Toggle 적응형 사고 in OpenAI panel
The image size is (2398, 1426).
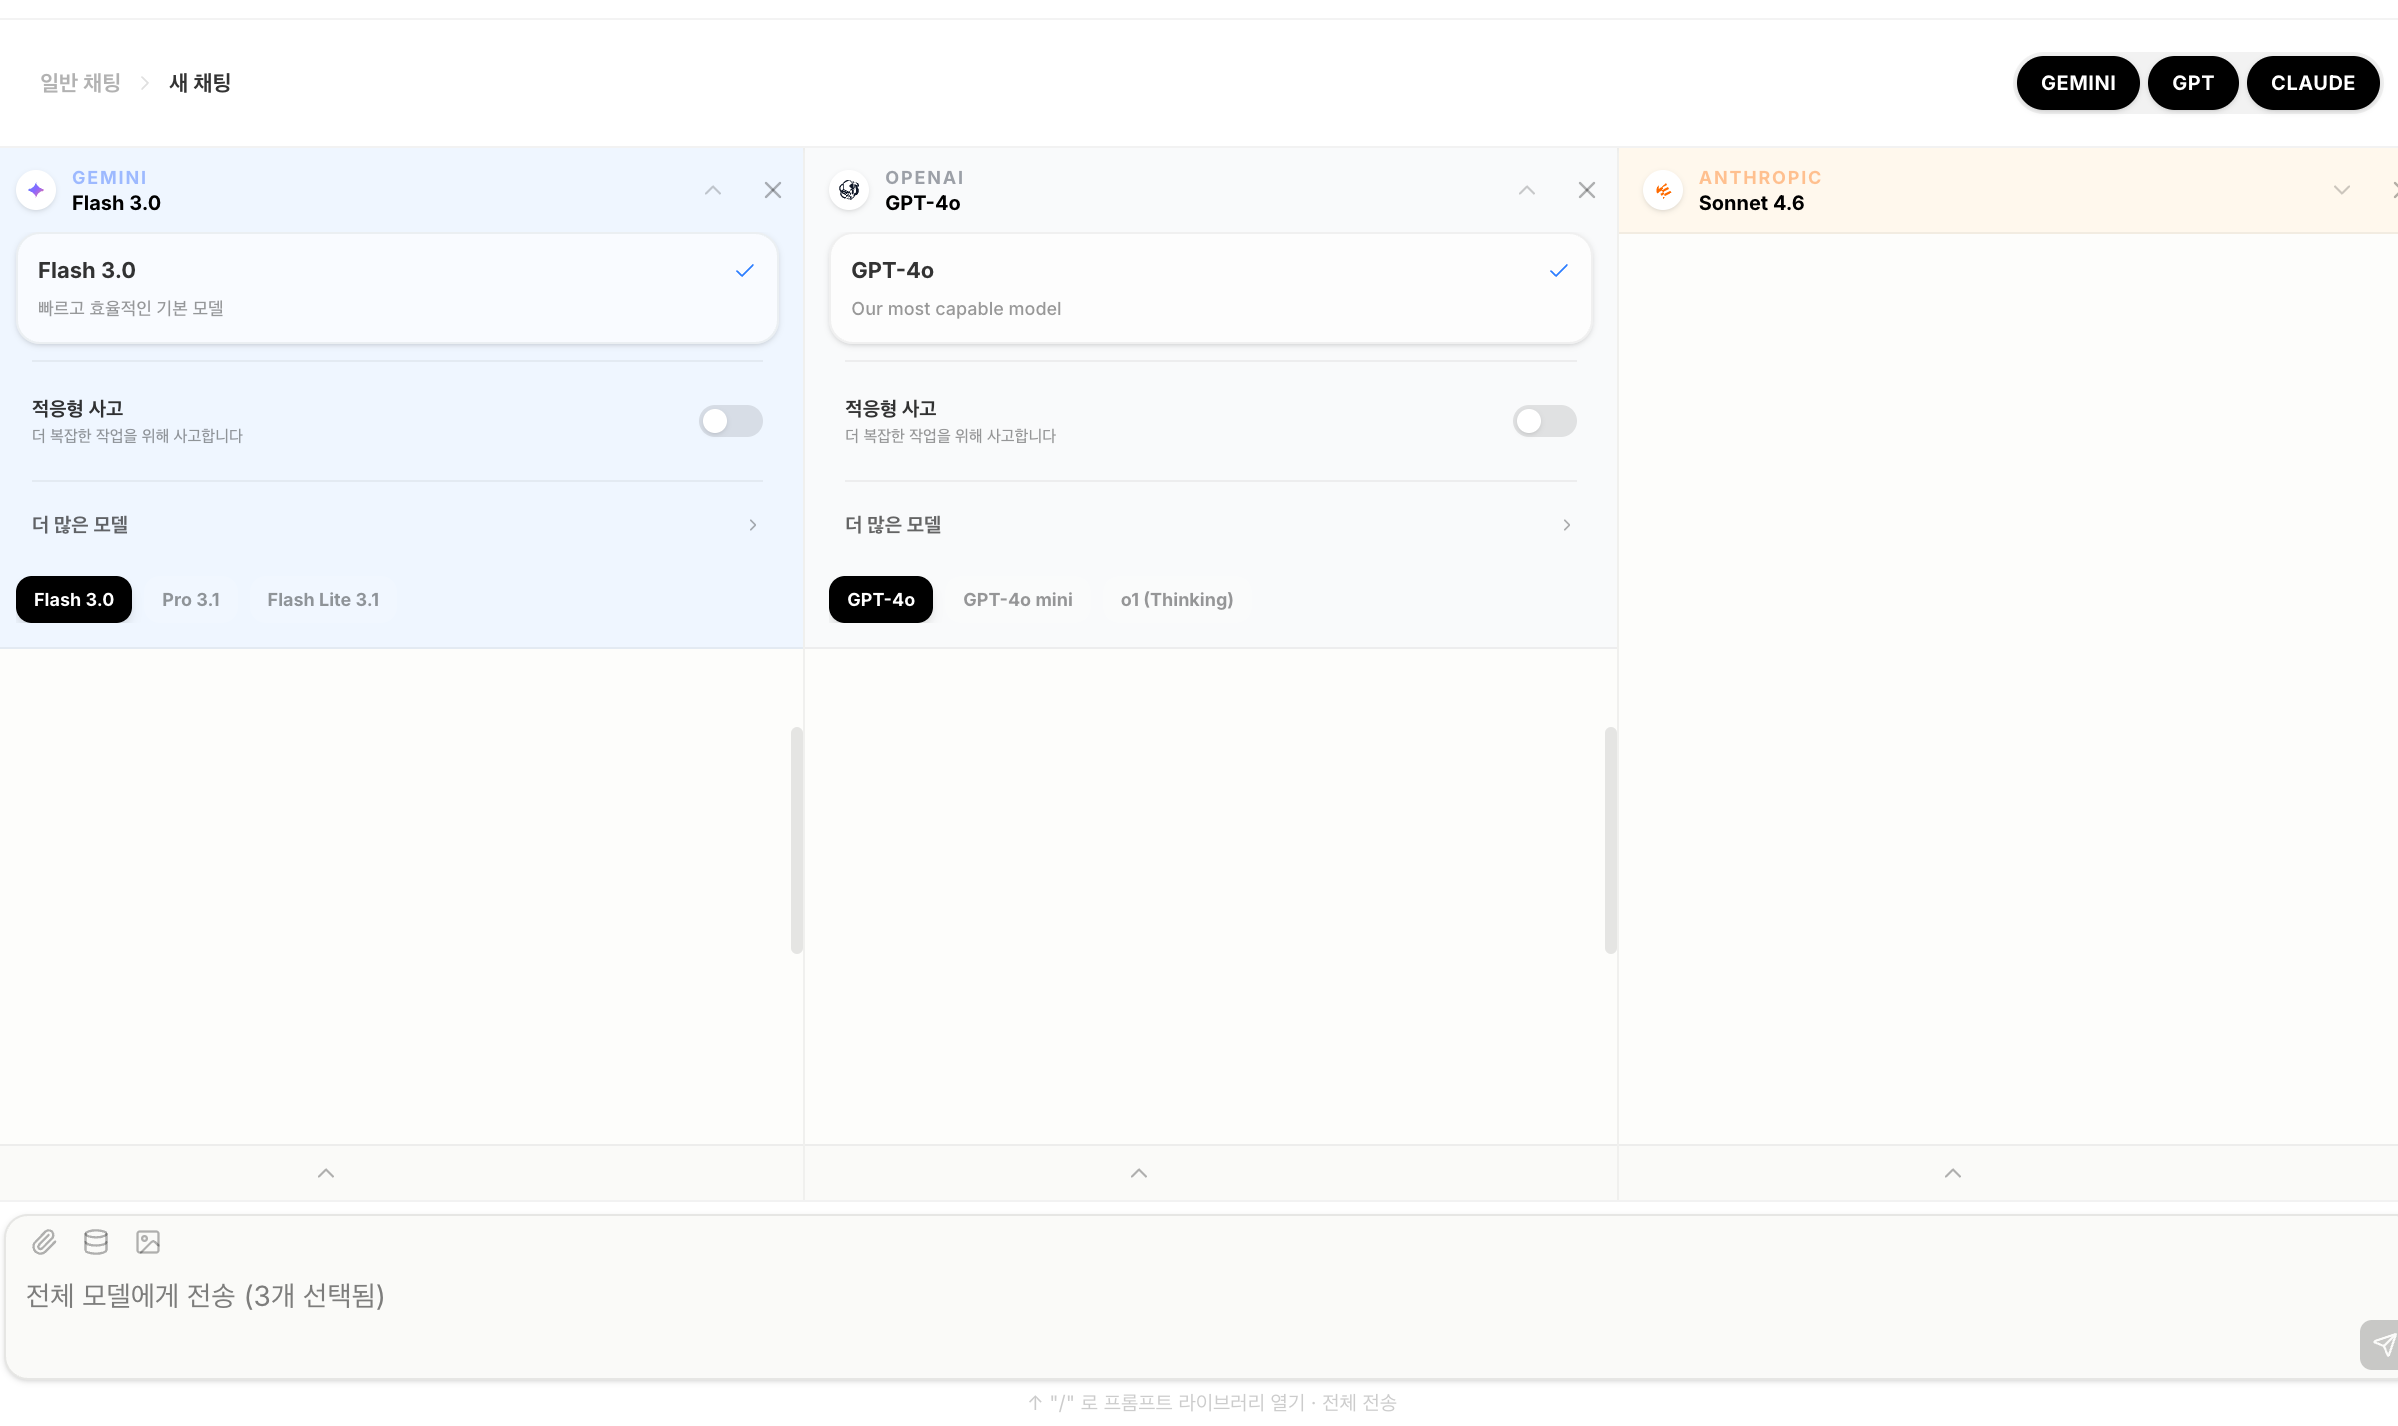pyautogui.click(x=1545, y=421)
